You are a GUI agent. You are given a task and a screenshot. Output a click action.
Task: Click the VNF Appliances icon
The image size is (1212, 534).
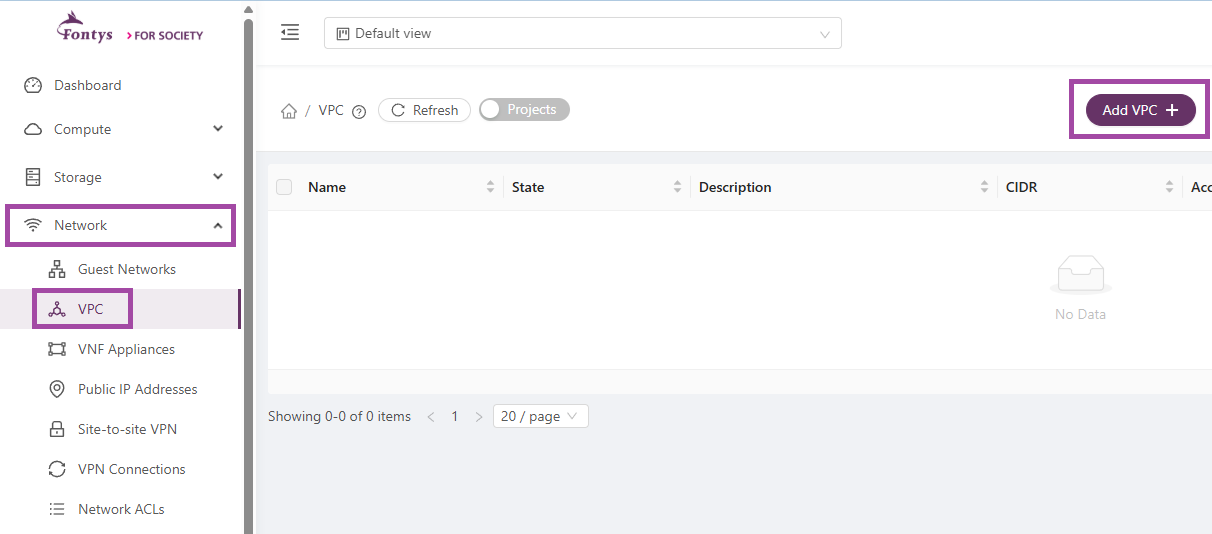pos(57,349)
